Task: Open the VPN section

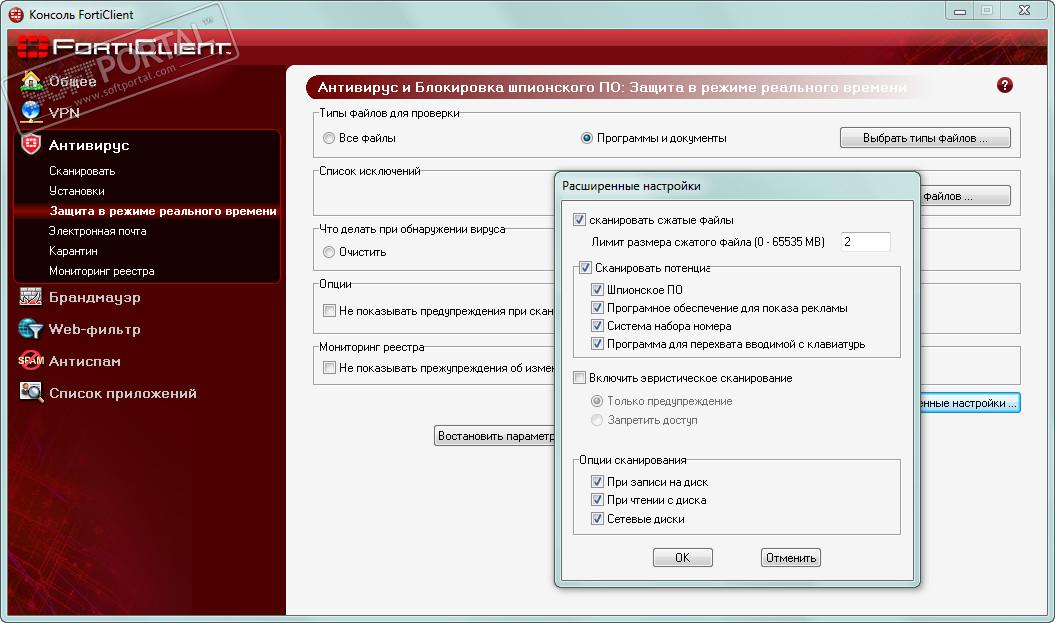Action: pyautogui.click(x=65, y=113)
